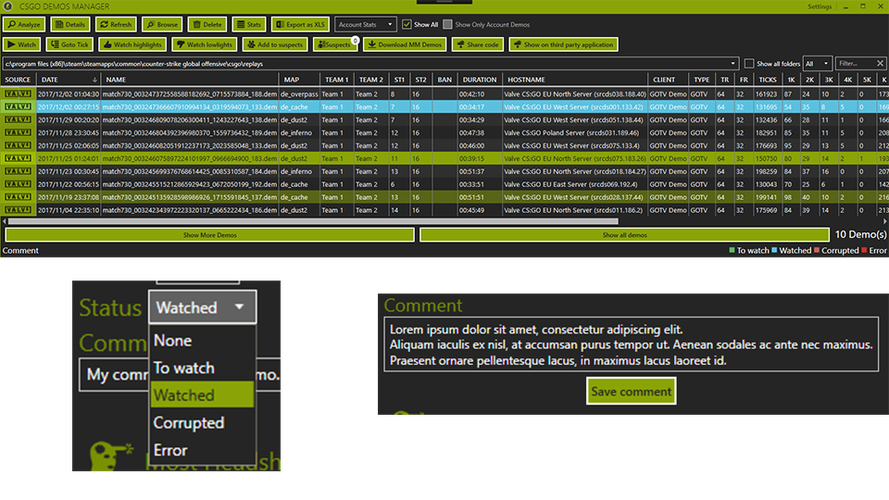Image resolution: width=889 pixels, height=500 pixels.
Task: Browse for a demo folder
Action: point(162,24)
